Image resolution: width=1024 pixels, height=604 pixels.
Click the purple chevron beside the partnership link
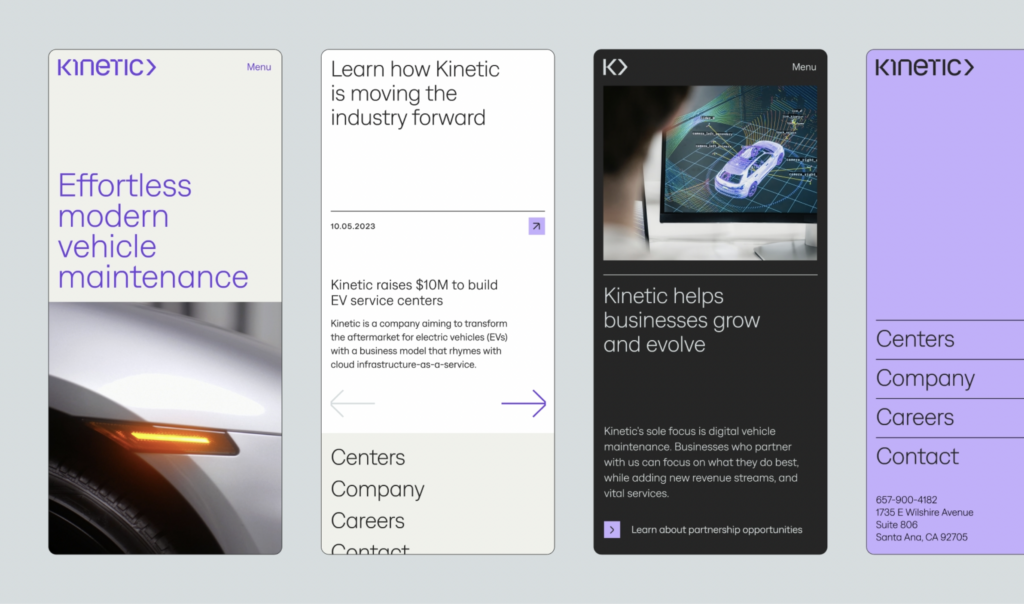612,529
